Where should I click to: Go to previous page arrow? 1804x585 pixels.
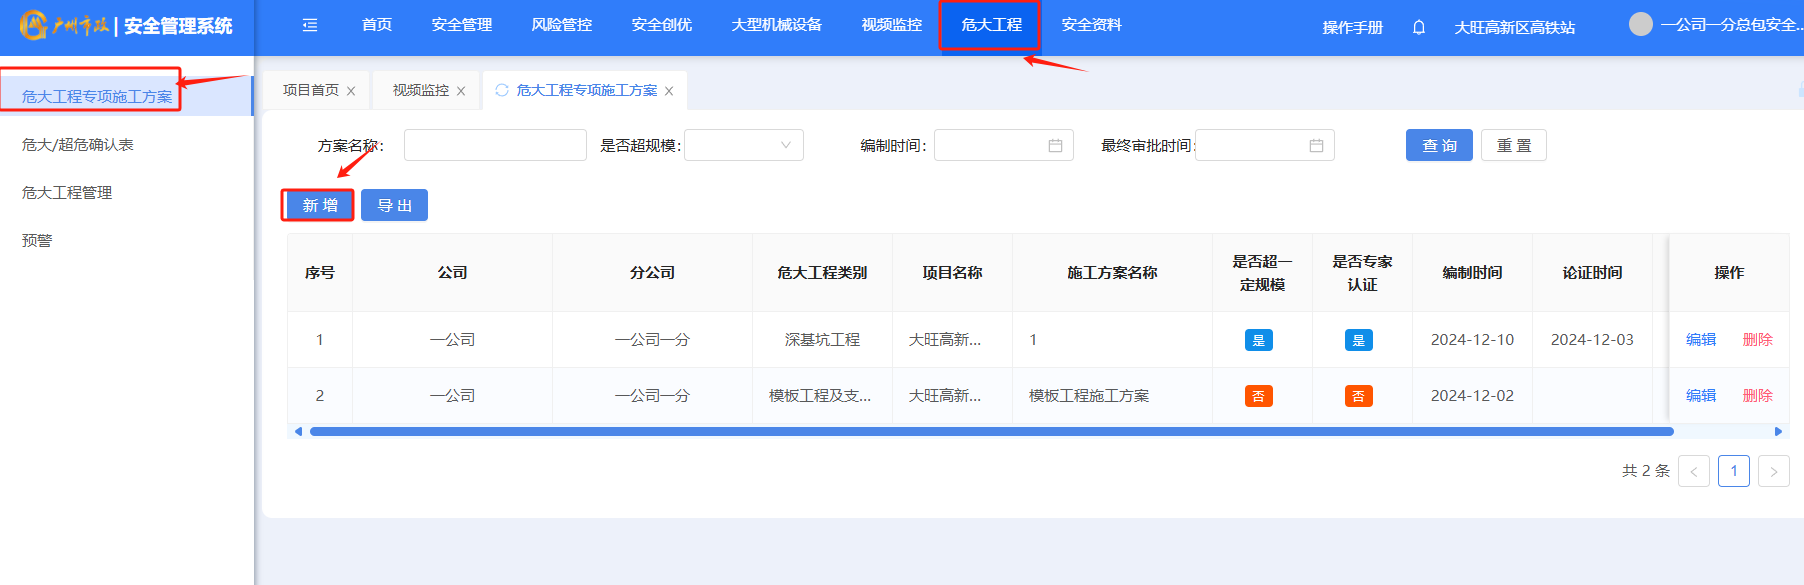pos(1693,471)
